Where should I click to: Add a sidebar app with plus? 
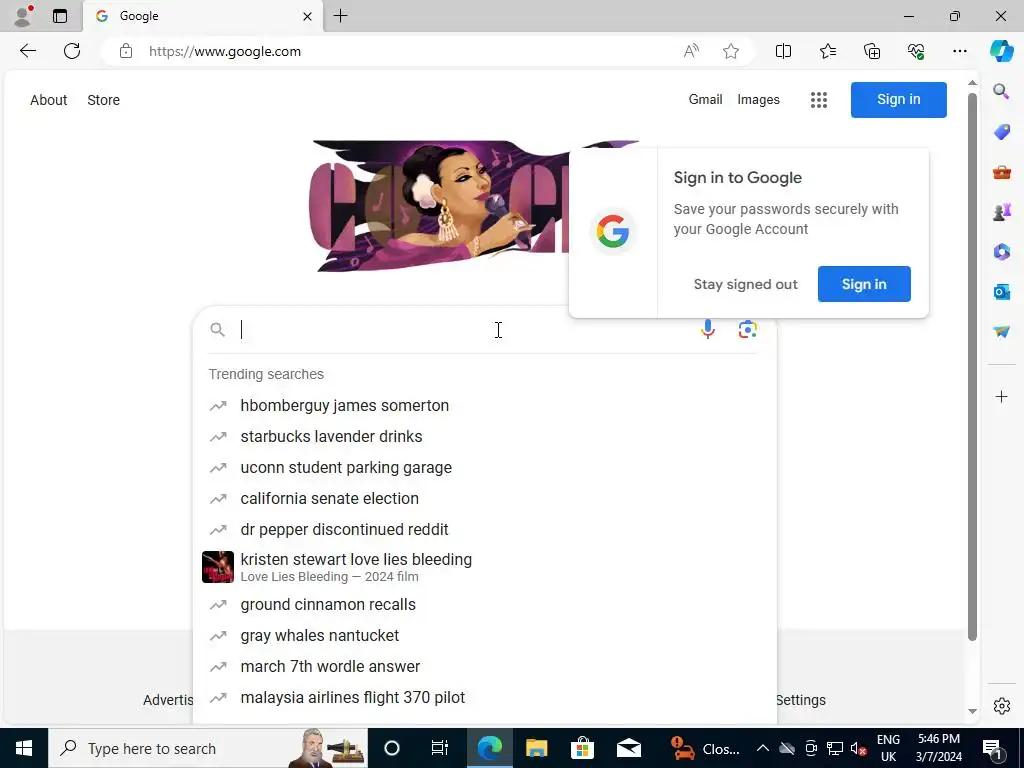1001,396
